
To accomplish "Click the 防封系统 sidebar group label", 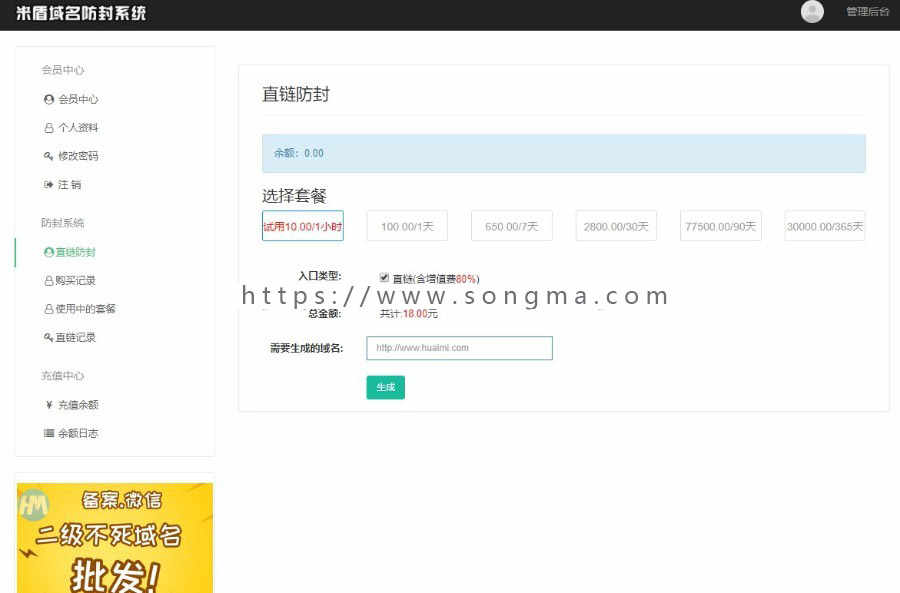I will coord(63,223).
